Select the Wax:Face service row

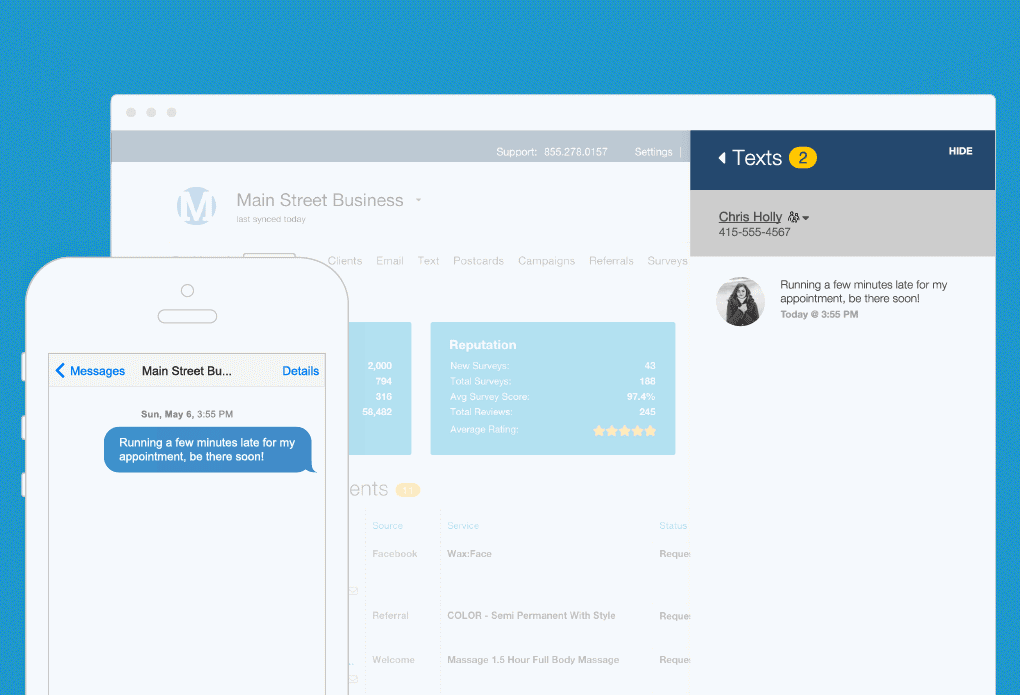tap(469, 554)
